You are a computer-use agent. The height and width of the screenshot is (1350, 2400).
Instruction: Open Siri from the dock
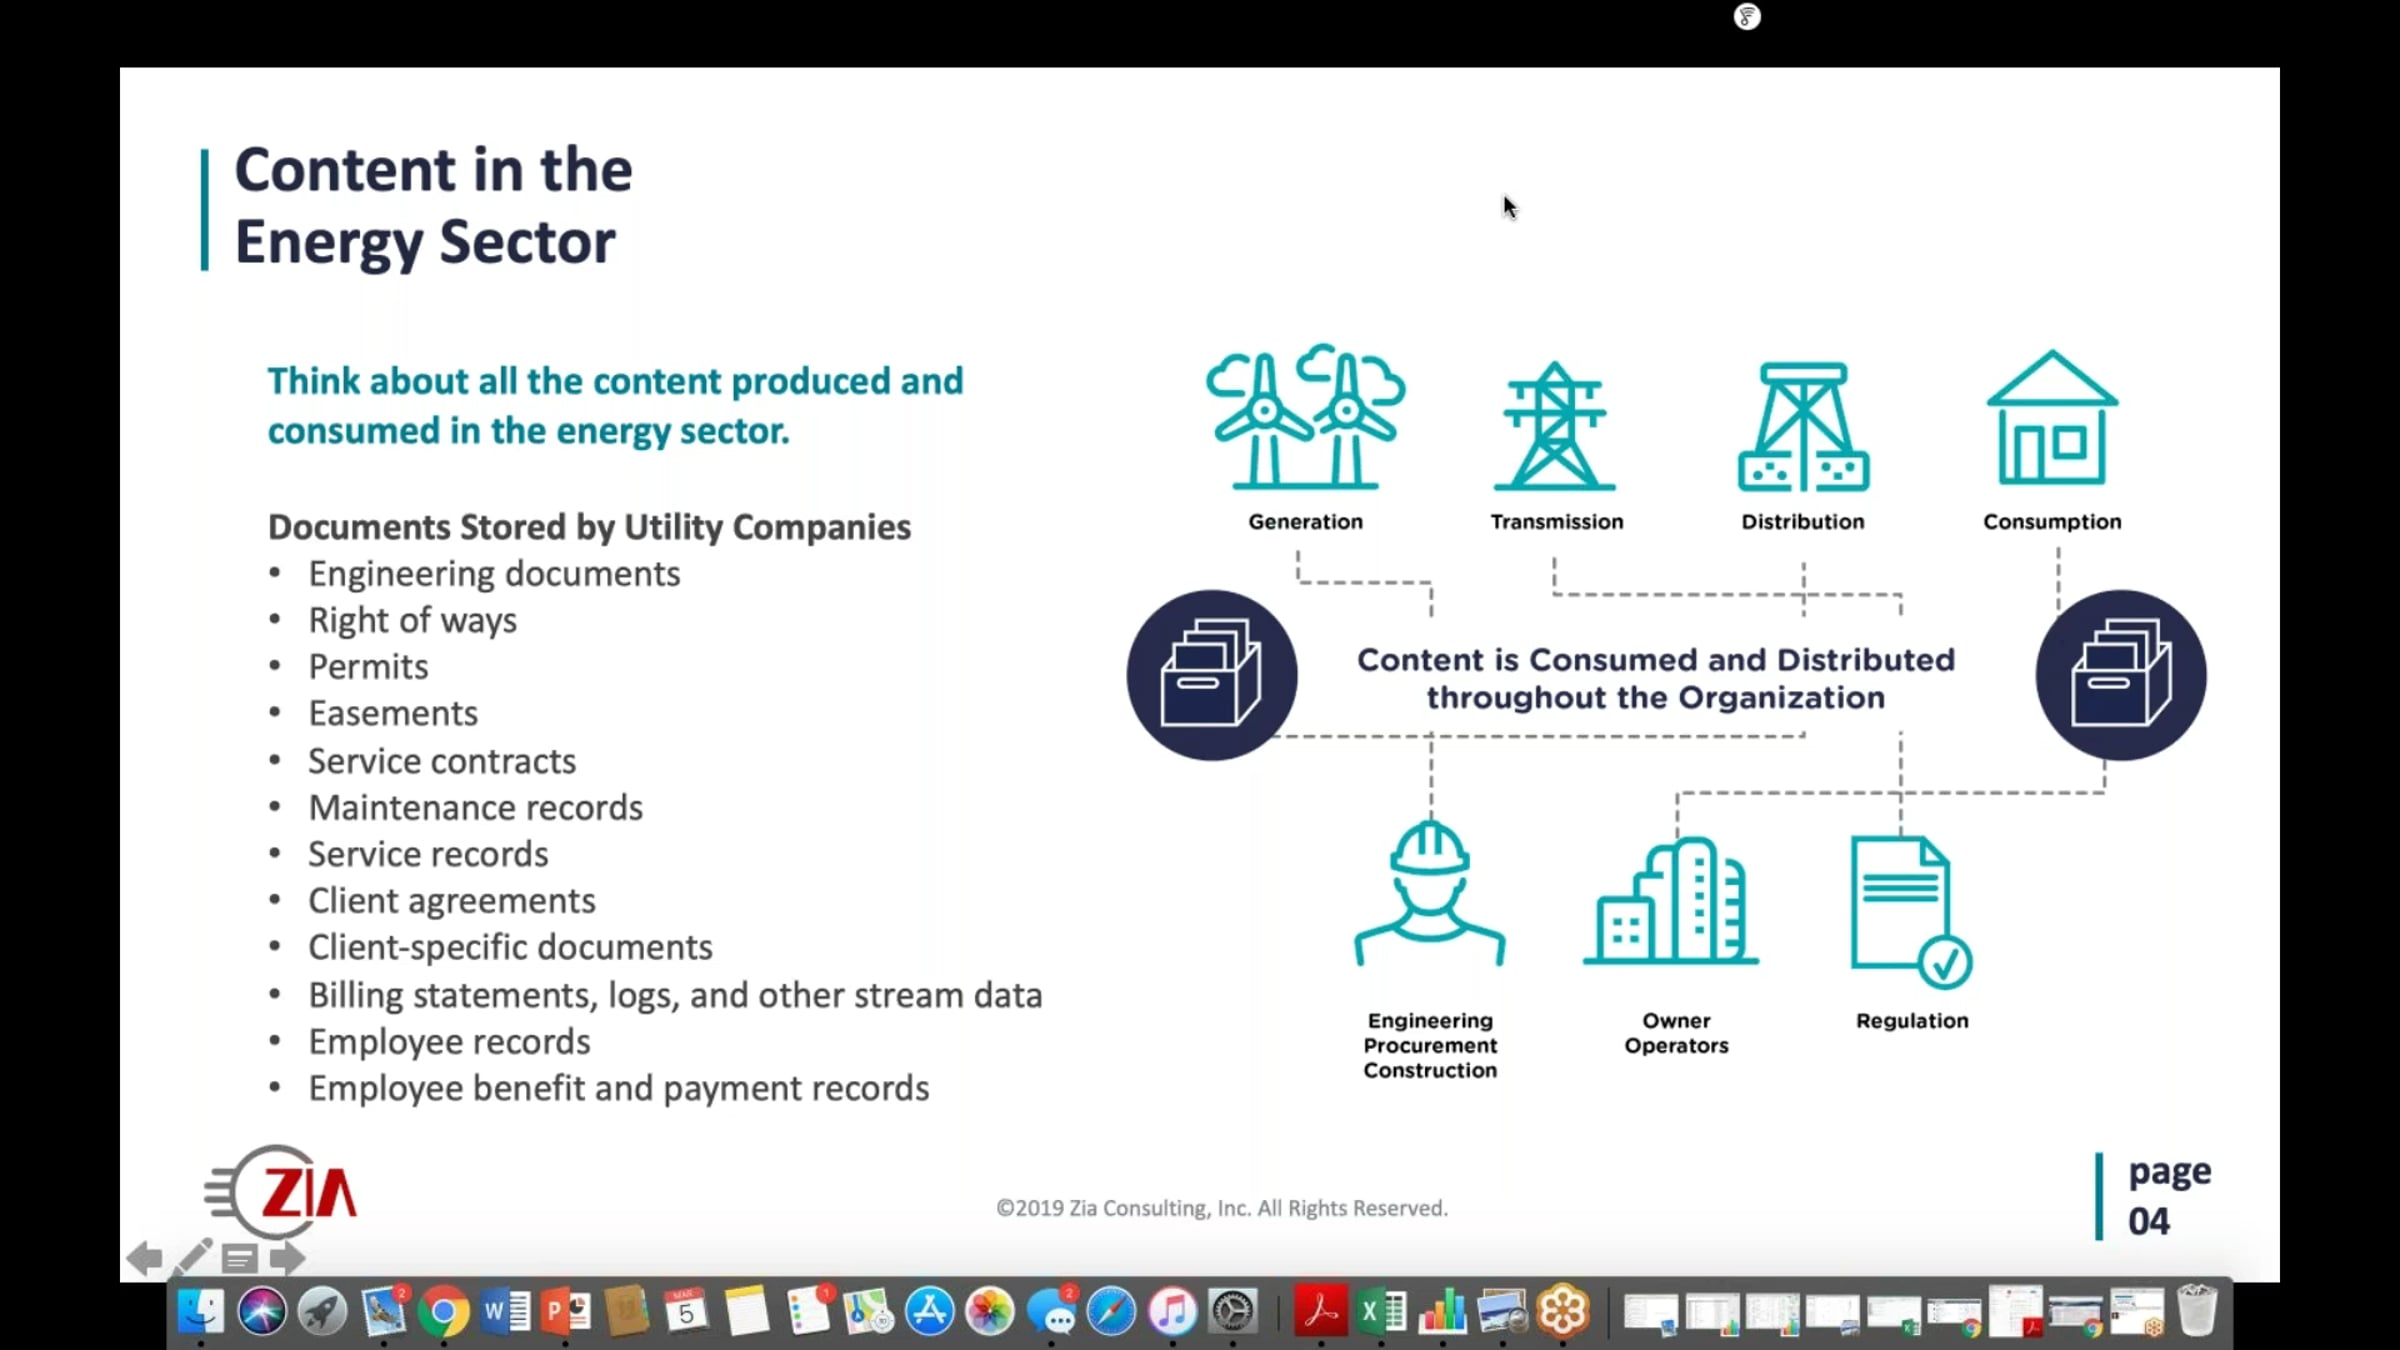point(262,1312)
